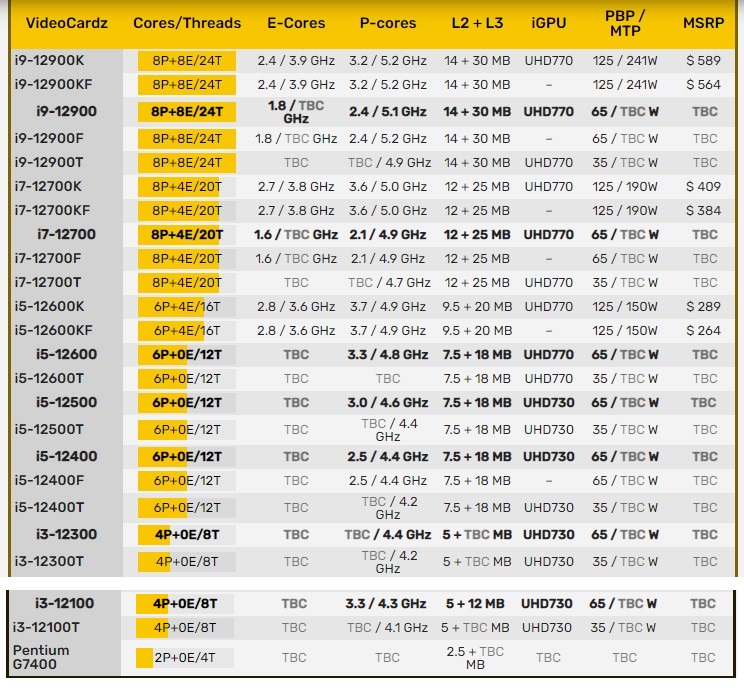The width and height of the screenshot is (744, 690).
Task: Select the i3-12300T model name
Action: click(49, 561)
